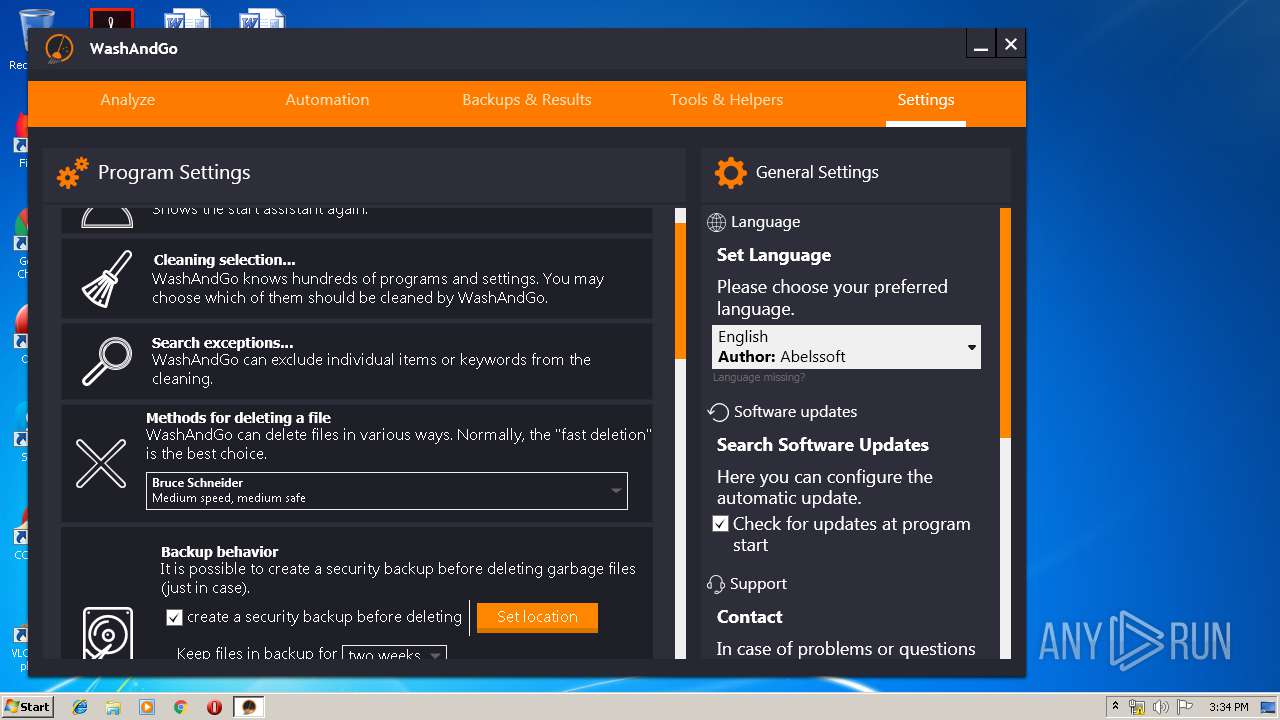
Task: Open Search exceptions... settings
Action: (x=357, y=361)
